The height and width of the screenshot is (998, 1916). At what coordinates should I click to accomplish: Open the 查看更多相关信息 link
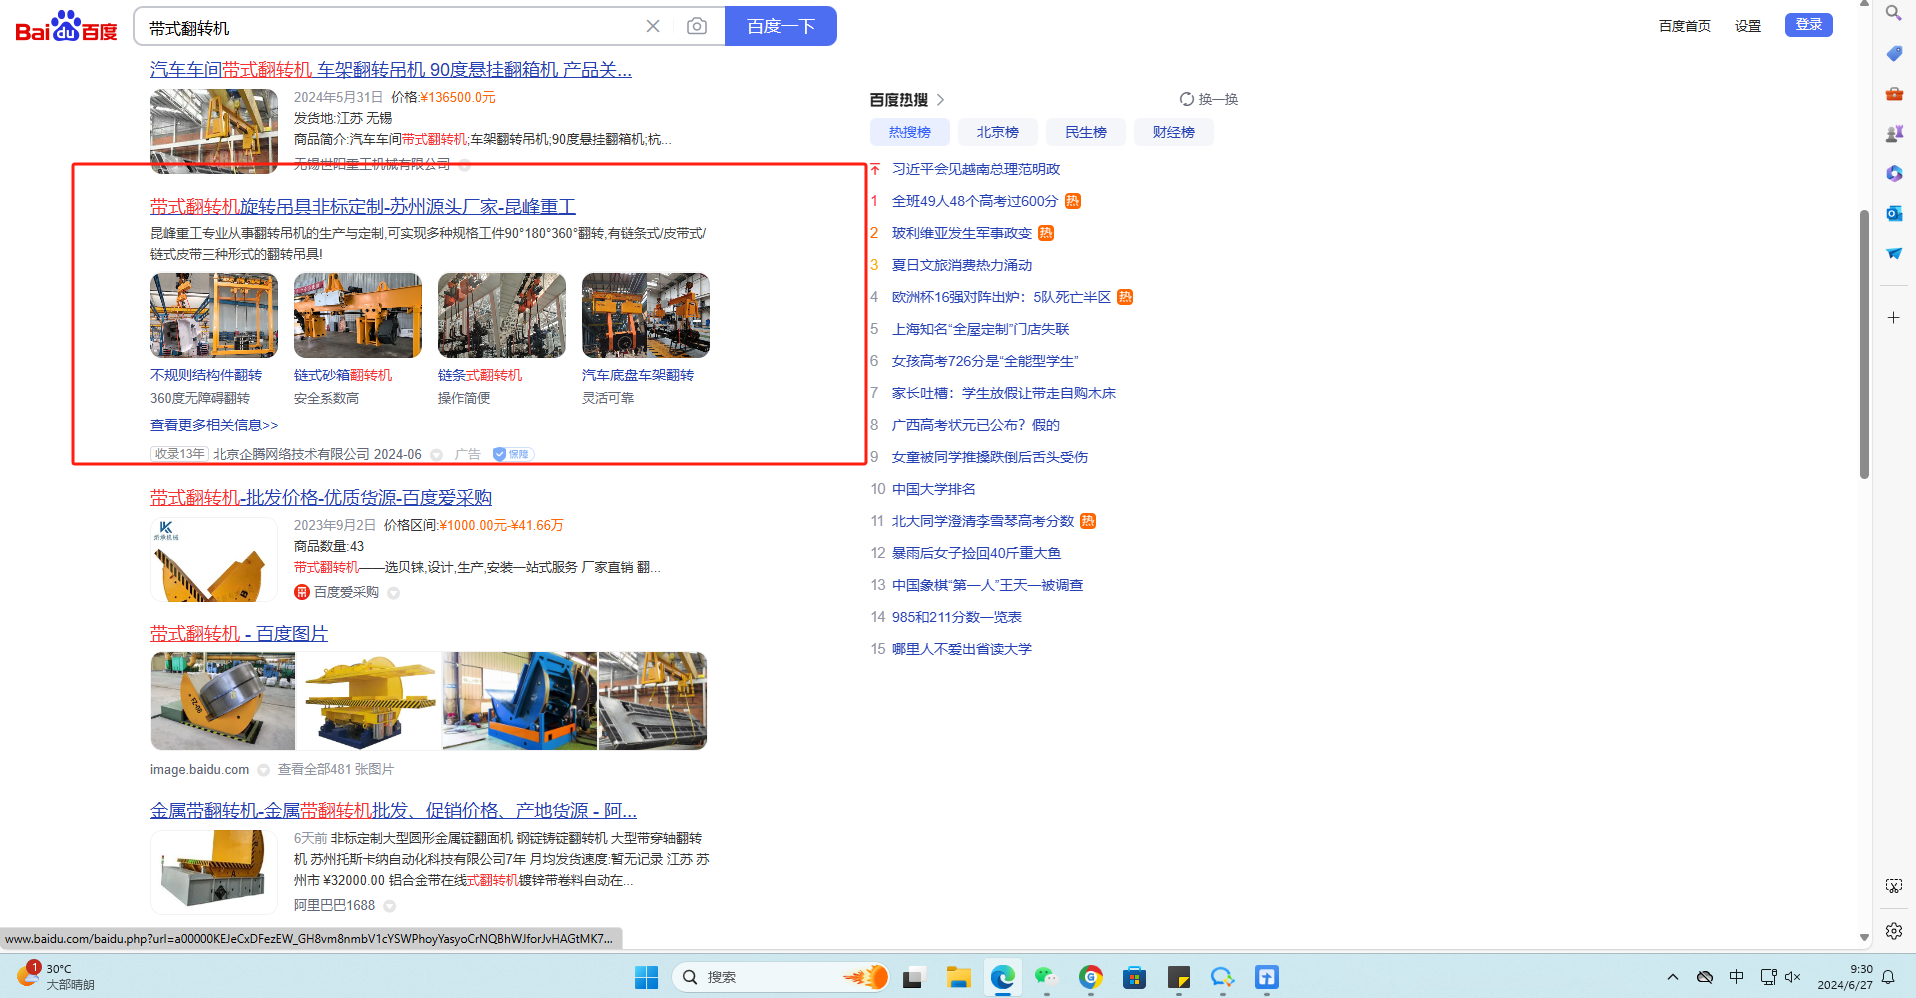click(214, 425)
